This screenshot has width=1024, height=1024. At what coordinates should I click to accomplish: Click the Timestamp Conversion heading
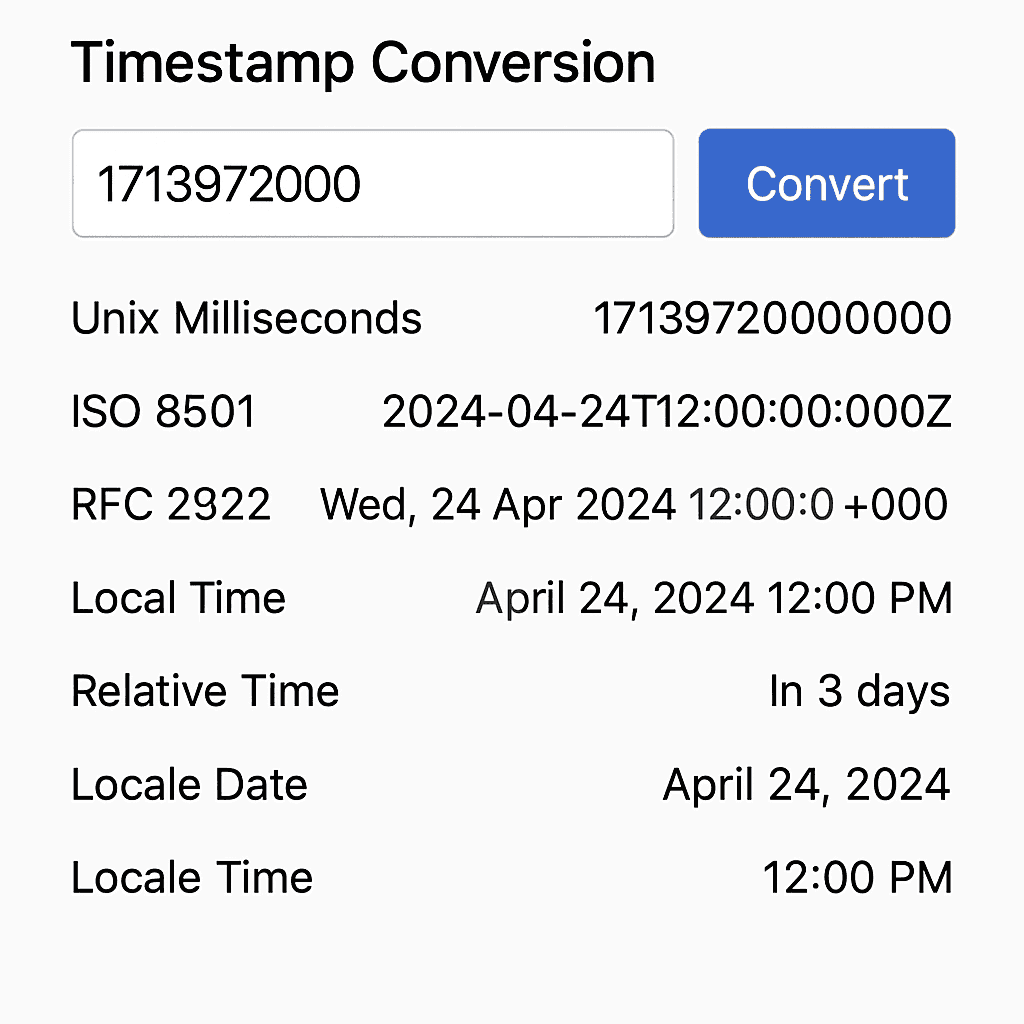[x=363, y=61]
